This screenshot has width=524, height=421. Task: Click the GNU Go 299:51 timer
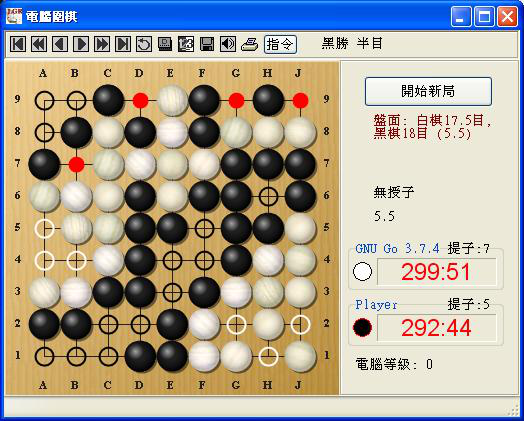tap(436, 272)
